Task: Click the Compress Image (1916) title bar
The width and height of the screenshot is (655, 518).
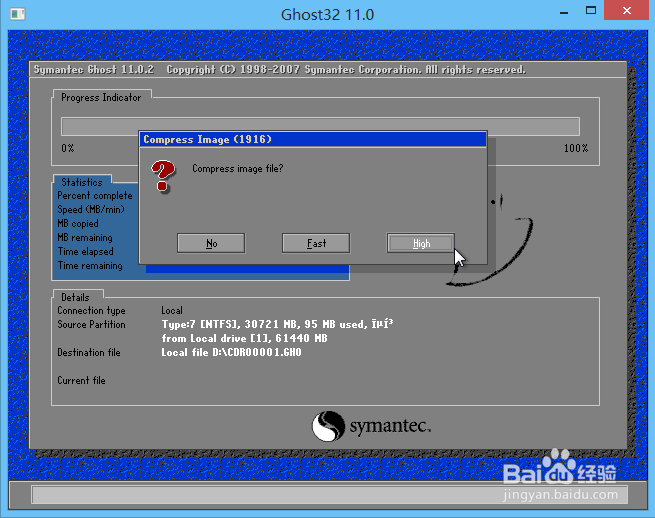Action: click(313, 139)
